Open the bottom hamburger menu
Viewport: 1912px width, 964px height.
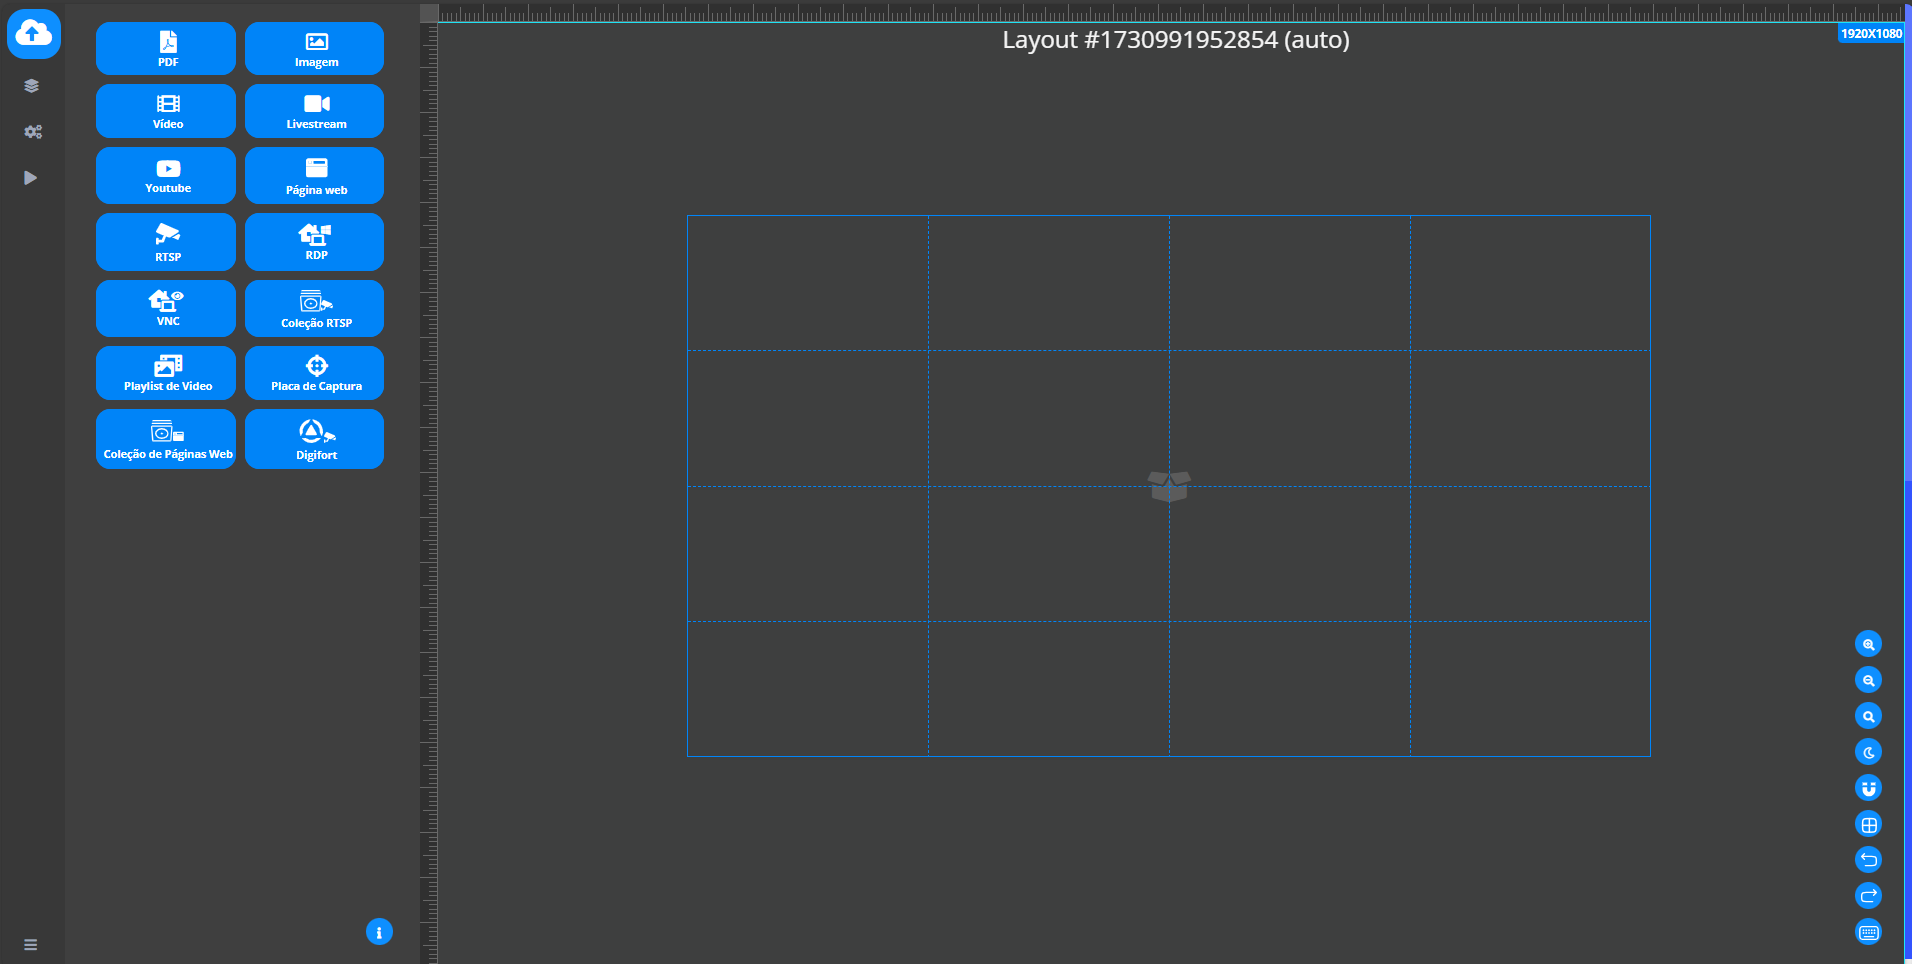[31, 944]
